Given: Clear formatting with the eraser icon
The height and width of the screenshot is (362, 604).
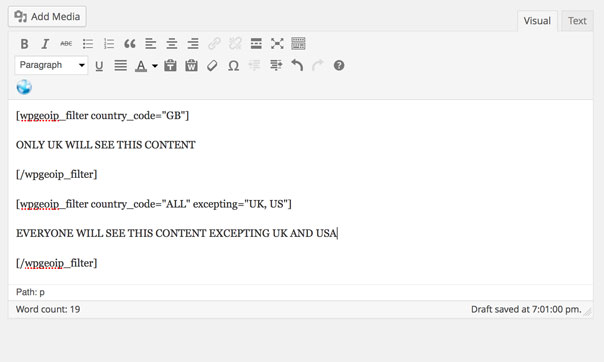Looking at the screenshot, I should [212, 66].
